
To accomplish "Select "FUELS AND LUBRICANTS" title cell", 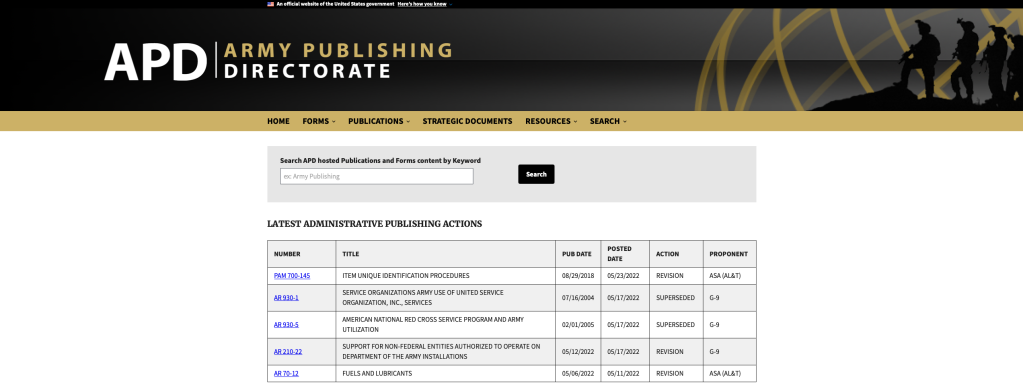I will point(446,374).
